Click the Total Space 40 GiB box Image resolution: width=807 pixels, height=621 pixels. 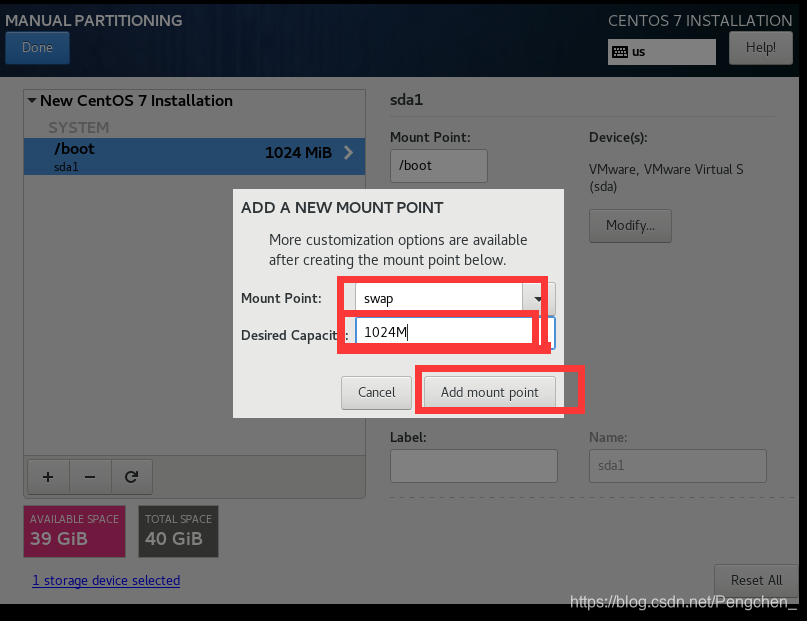tap(178, 531)
